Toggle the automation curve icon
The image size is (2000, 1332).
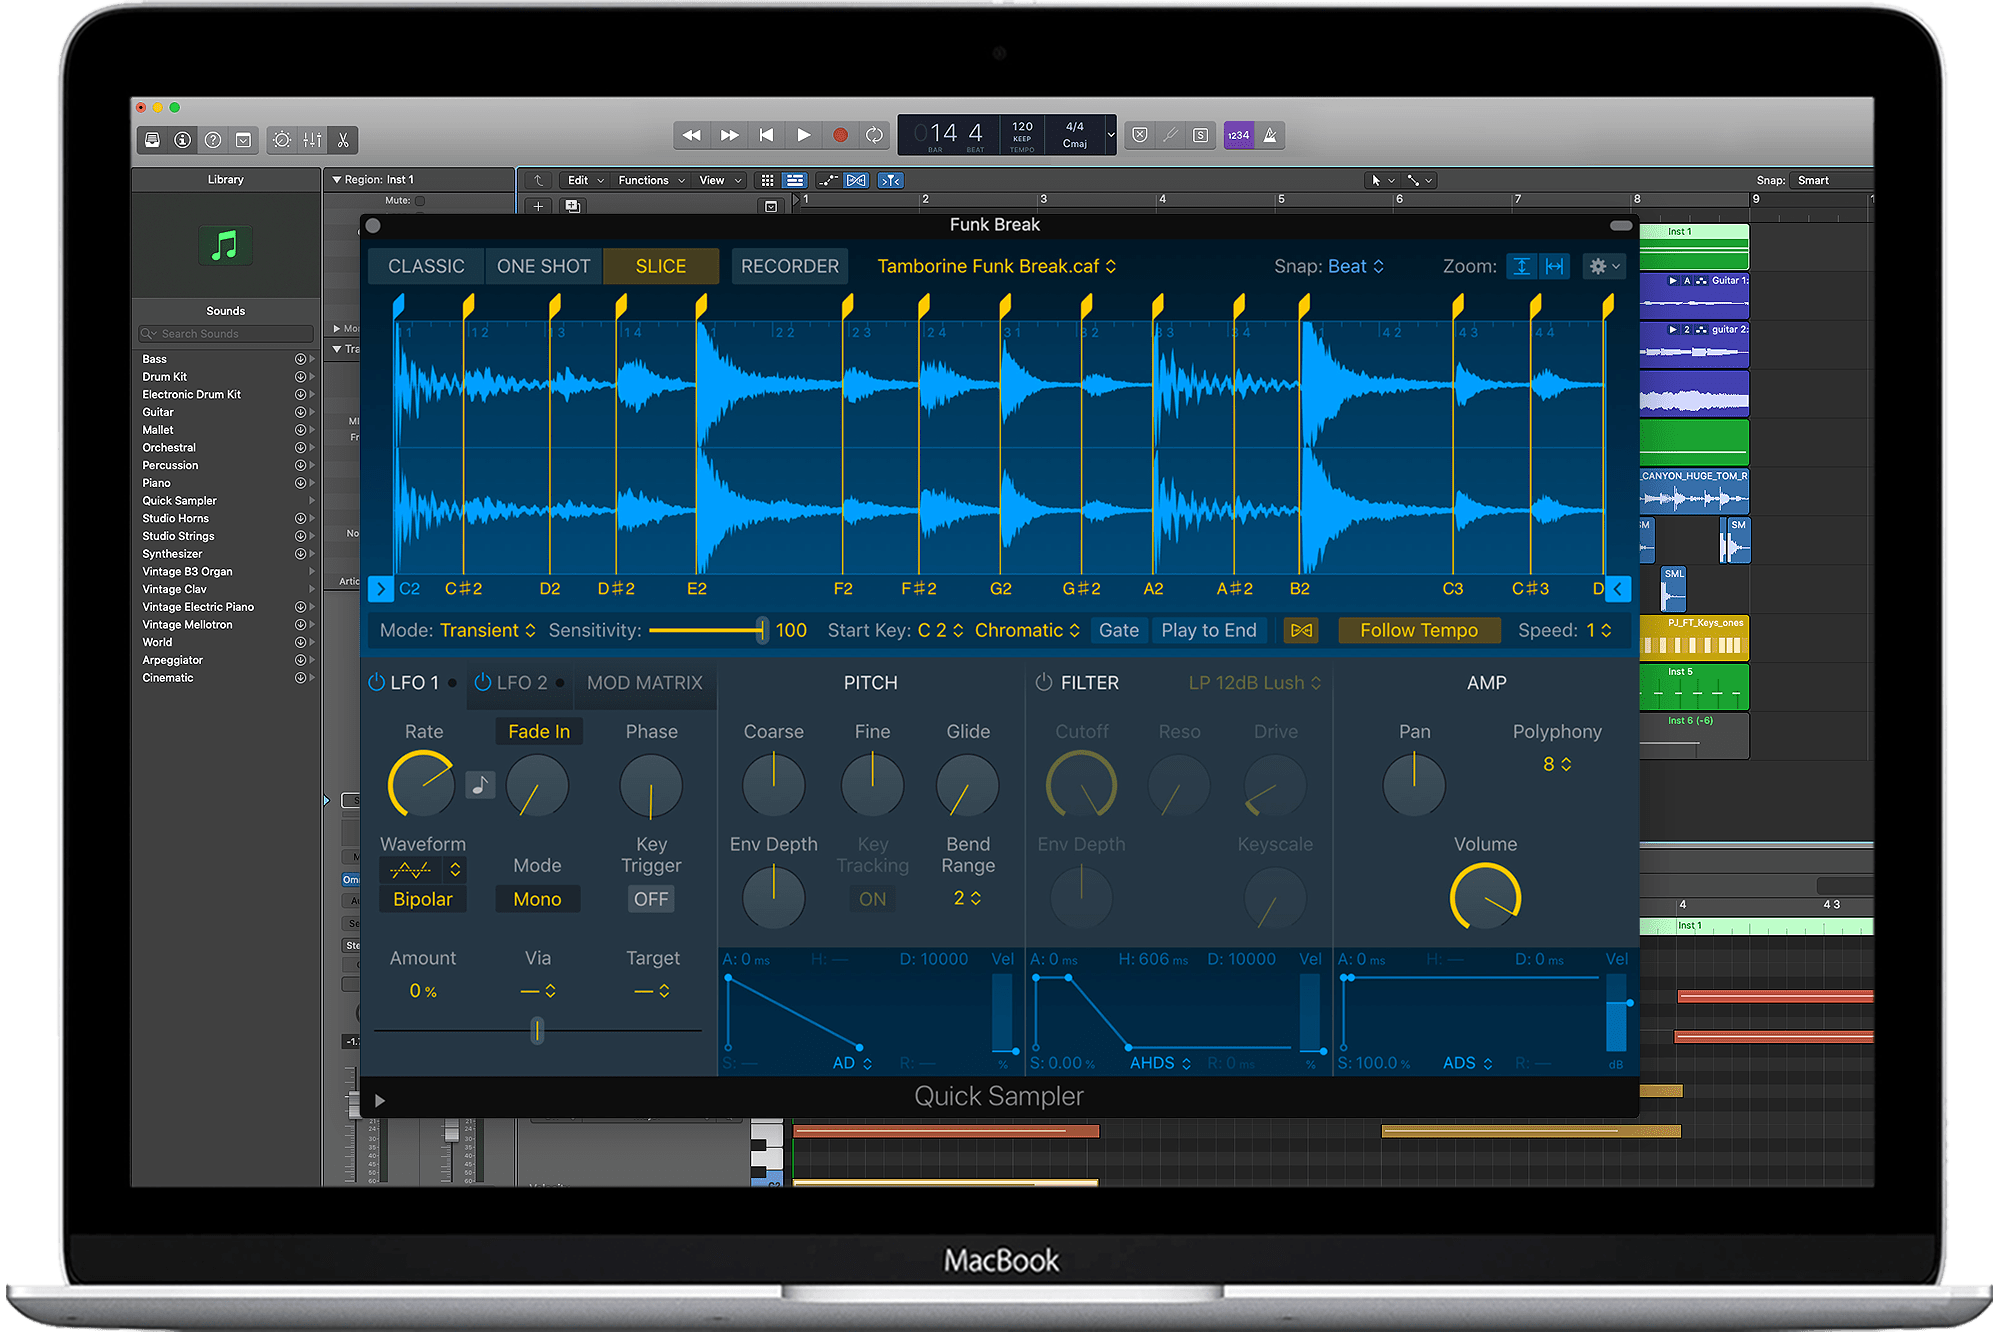coord(828,180)
